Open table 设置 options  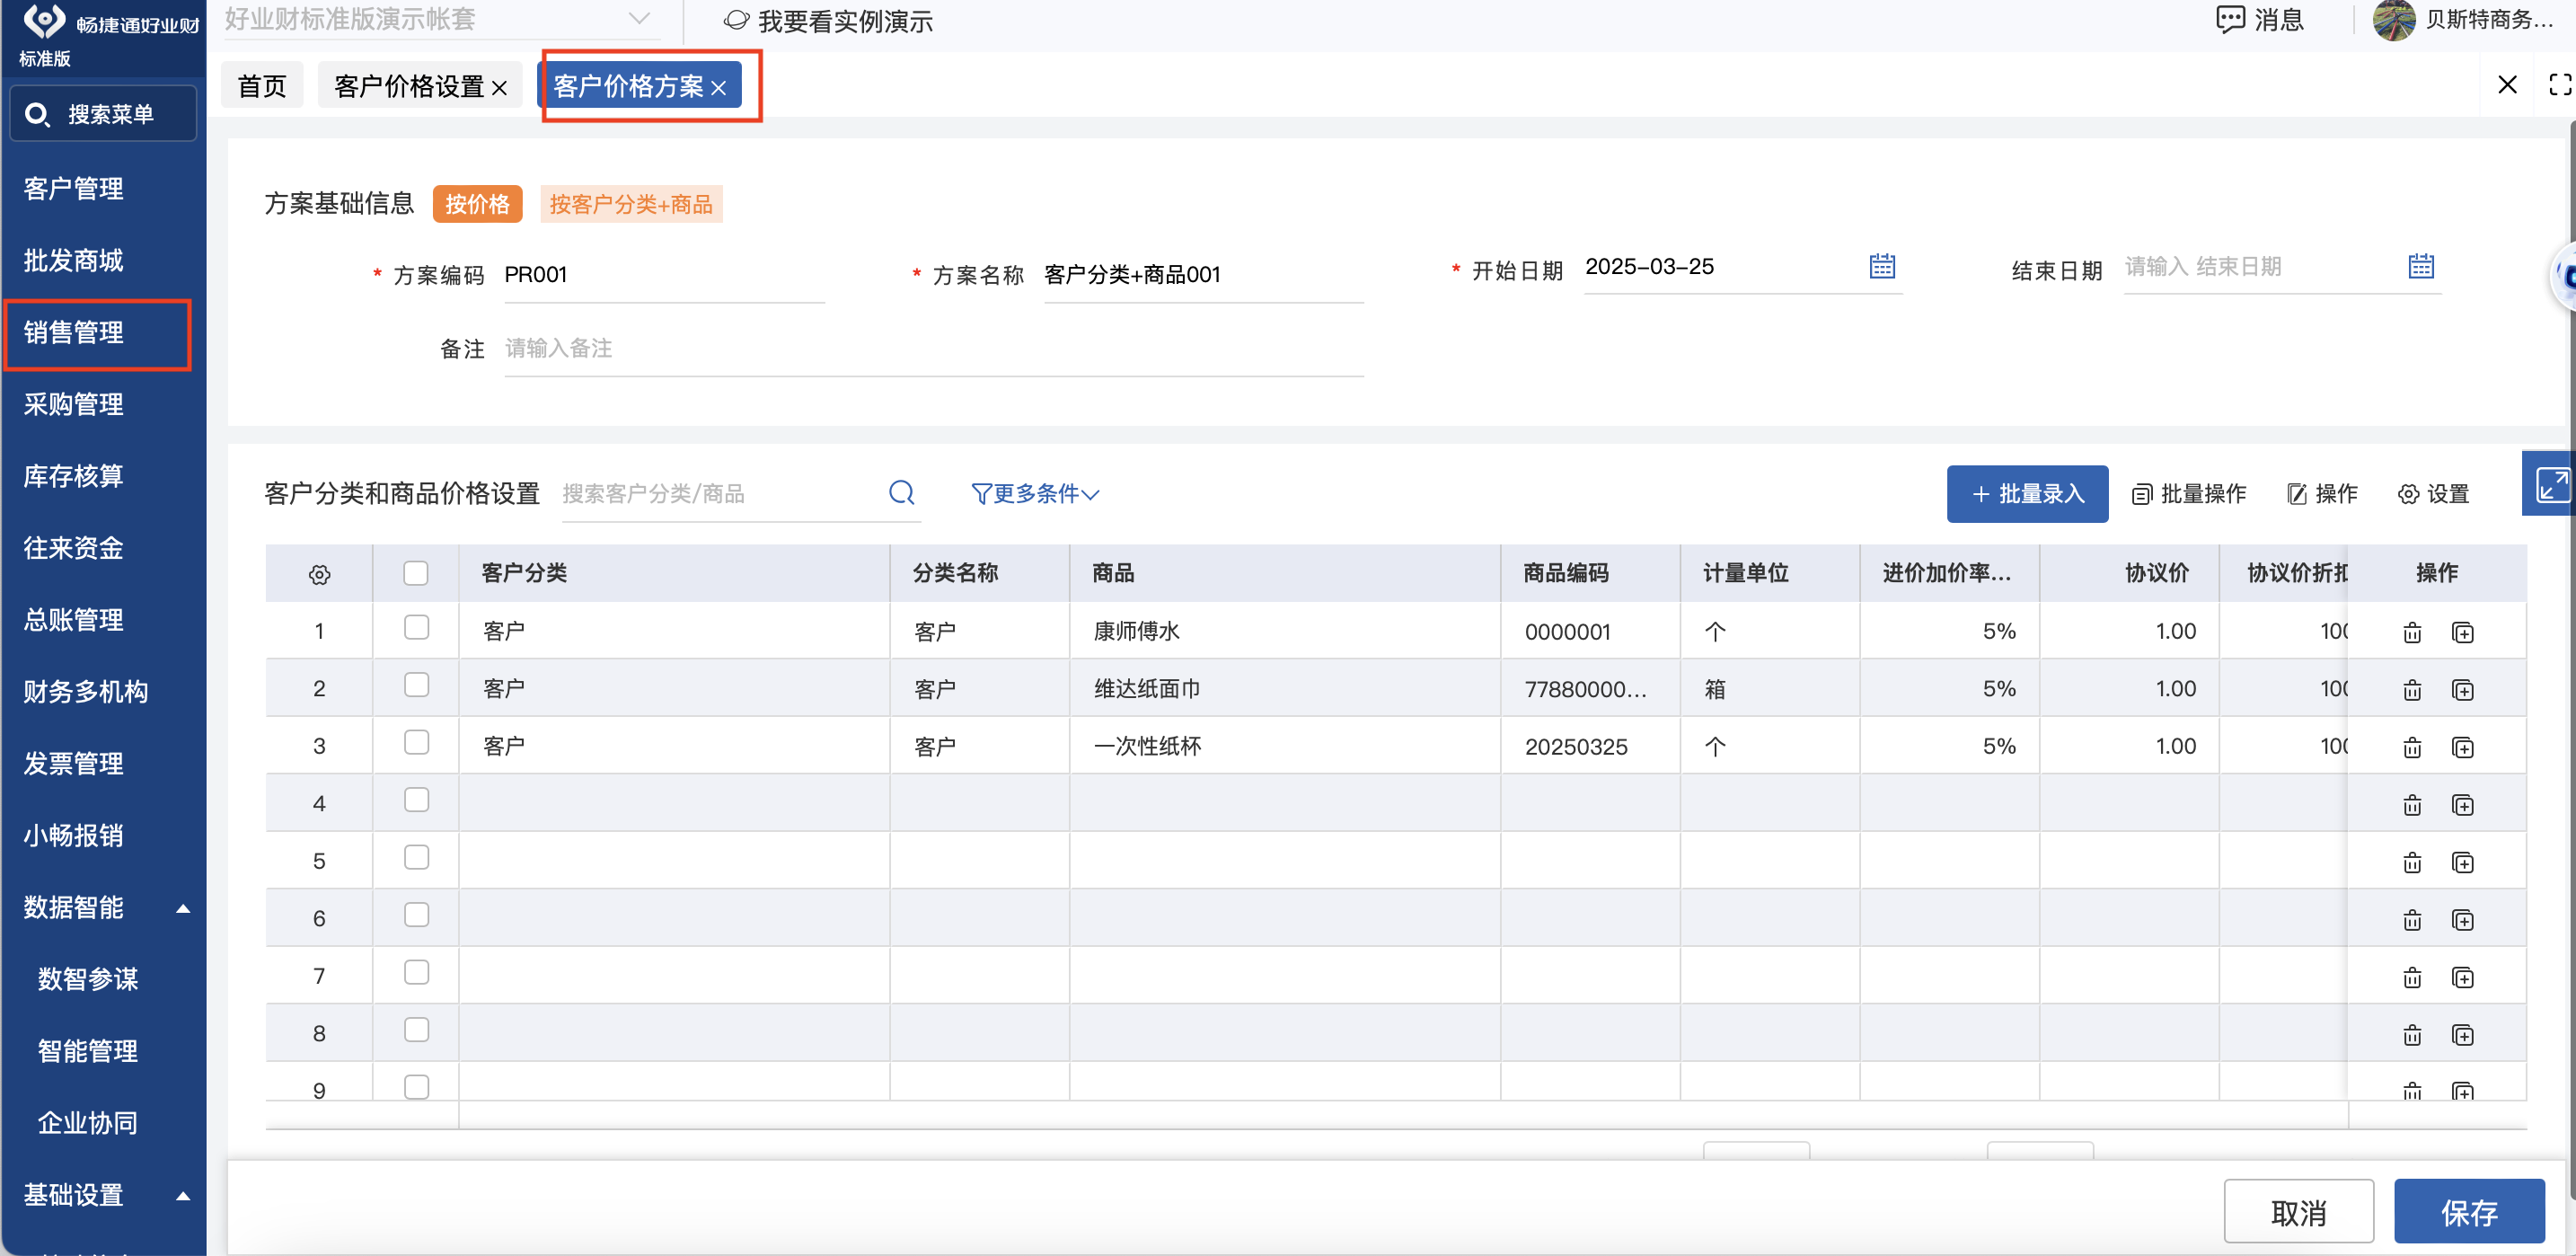[x=2434, y=494]
